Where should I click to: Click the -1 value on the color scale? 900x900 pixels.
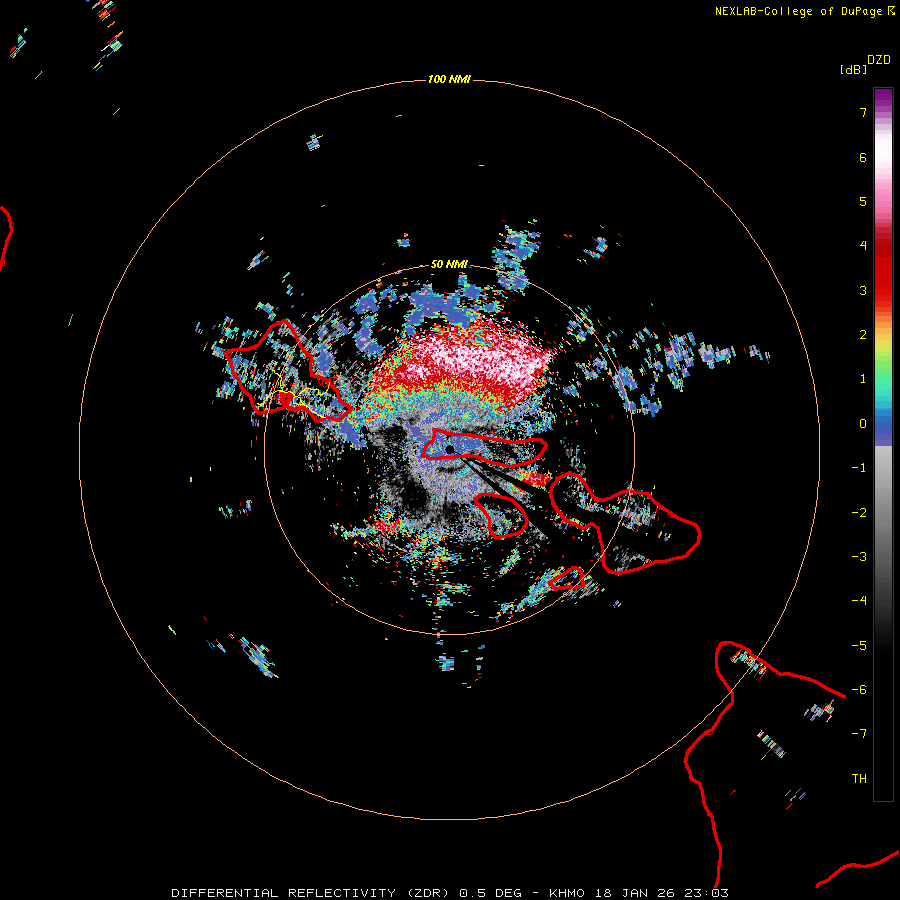(859, 468)
